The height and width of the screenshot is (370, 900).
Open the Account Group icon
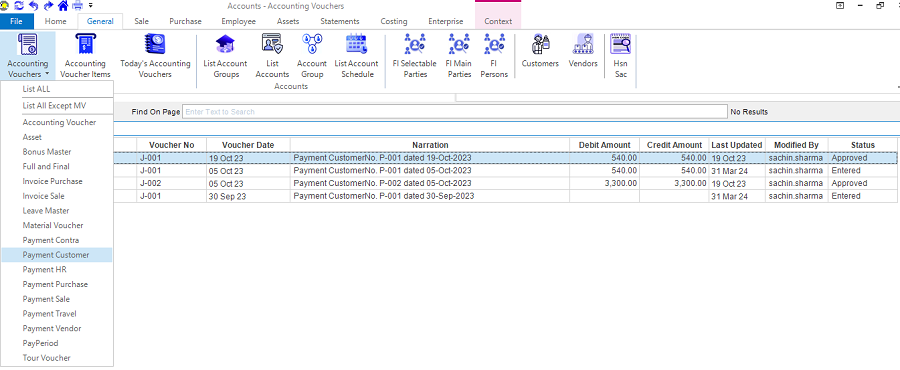coord(312,55)
